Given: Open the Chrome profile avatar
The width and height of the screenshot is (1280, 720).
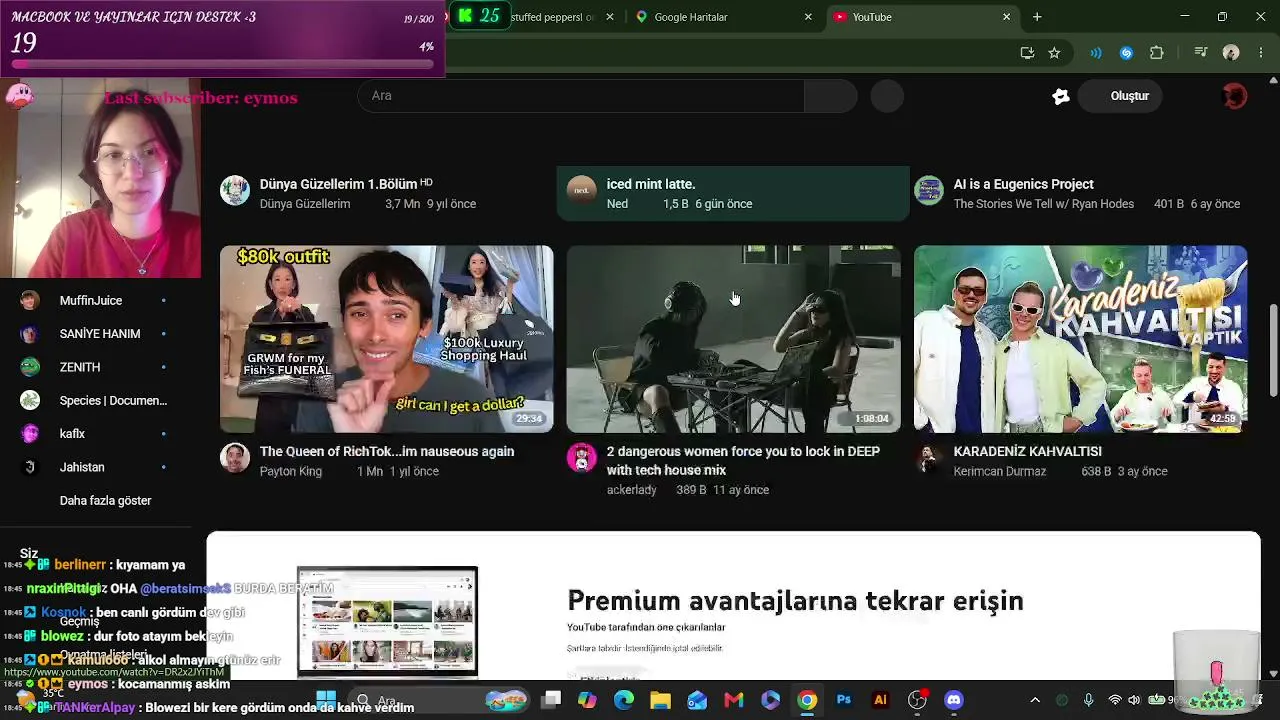Looking at the screenshot, I should coord(1231,53).
